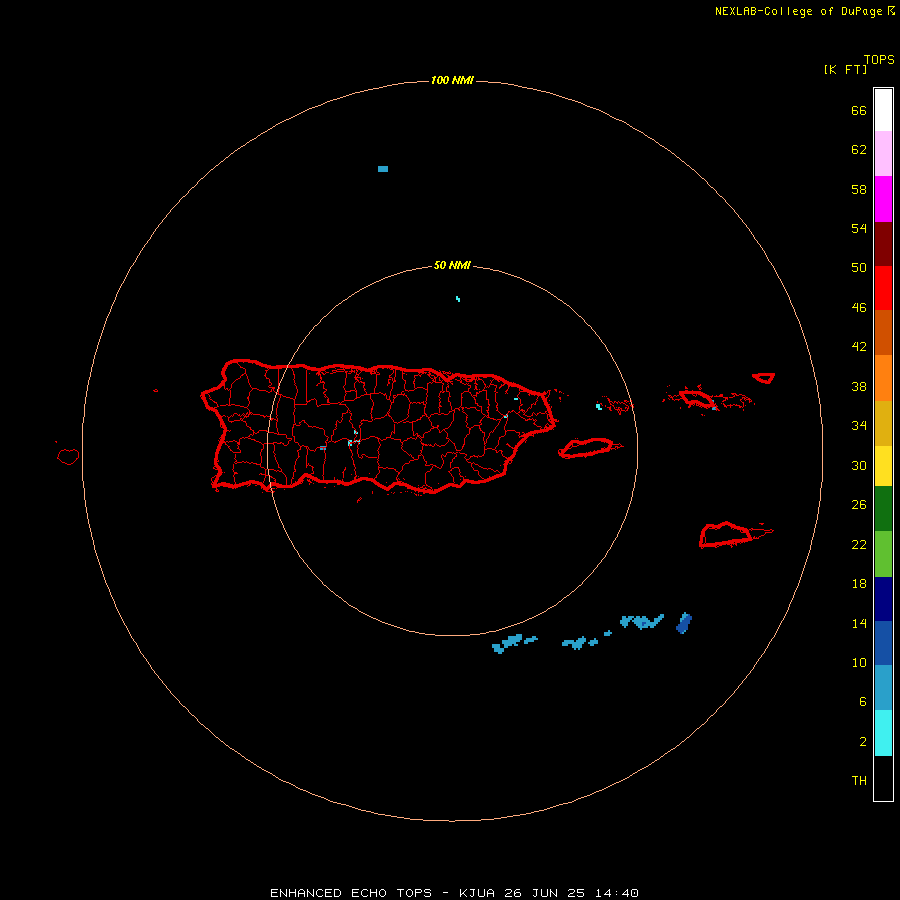Click the 50 NMI range ring label

[452, 265]
